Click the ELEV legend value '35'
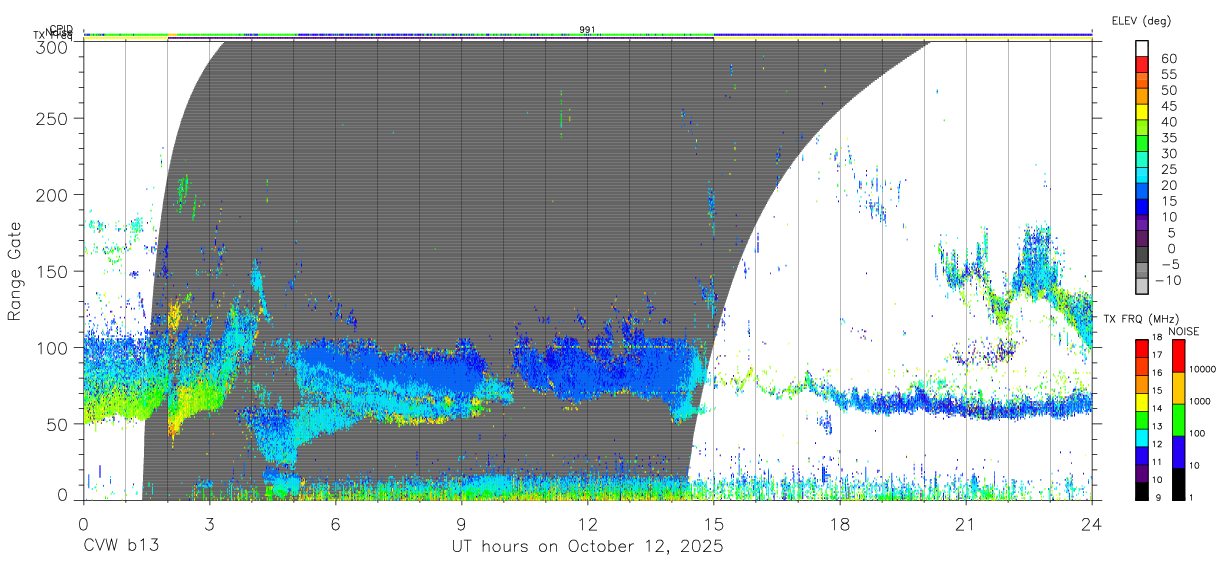The width and height of the screenshot is (1228, 567). click(x=1168, y=137)
